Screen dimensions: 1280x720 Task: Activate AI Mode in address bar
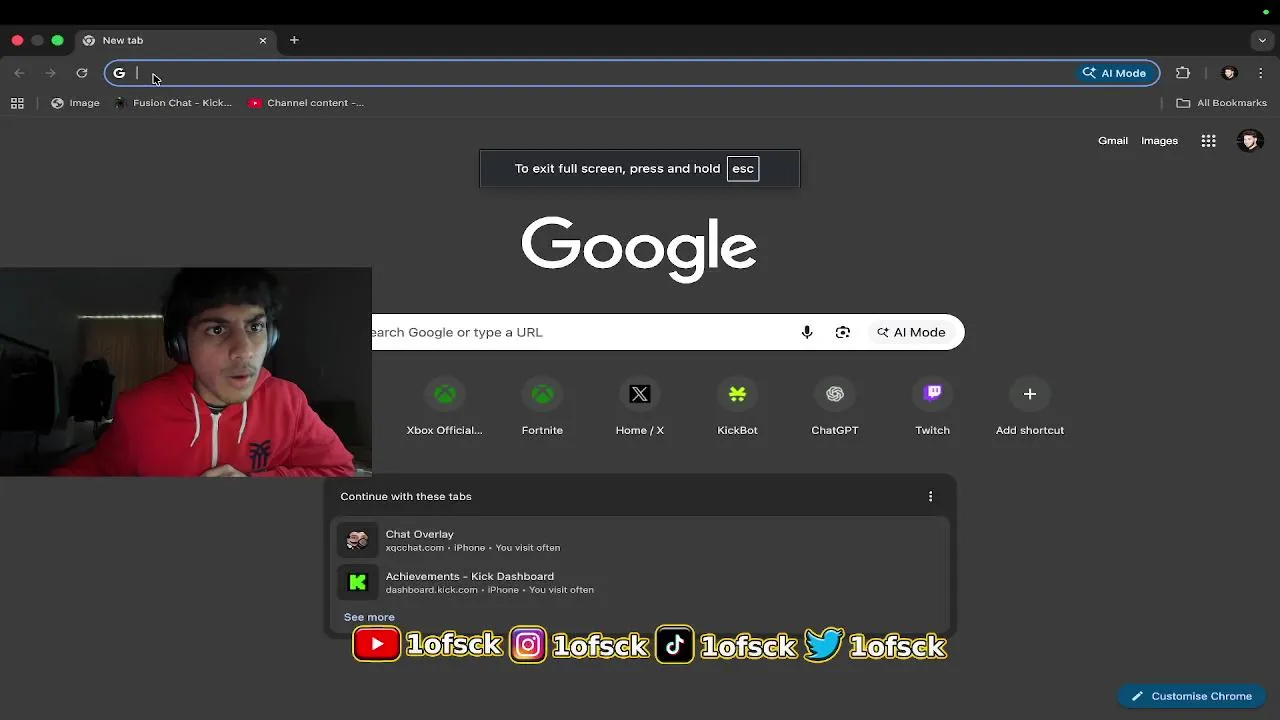click(1115, 73)
